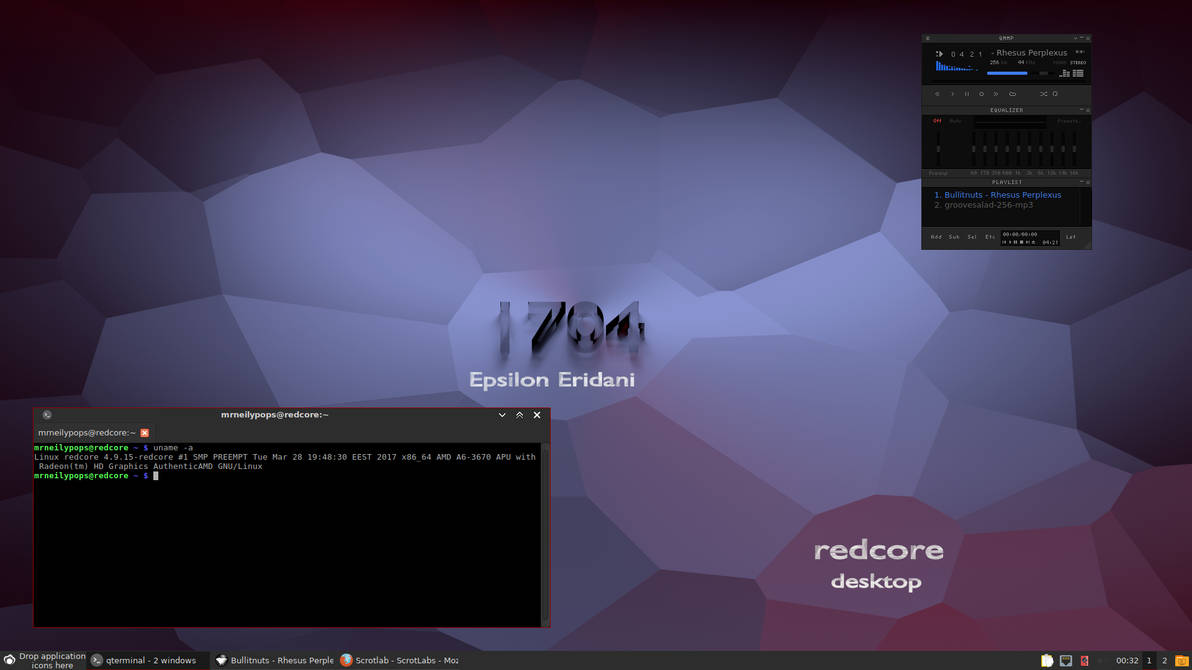The height and width of the screenshot is (670, 1192).
Task: Click the Qmmp volume slider
Action: coord(1009,73)
